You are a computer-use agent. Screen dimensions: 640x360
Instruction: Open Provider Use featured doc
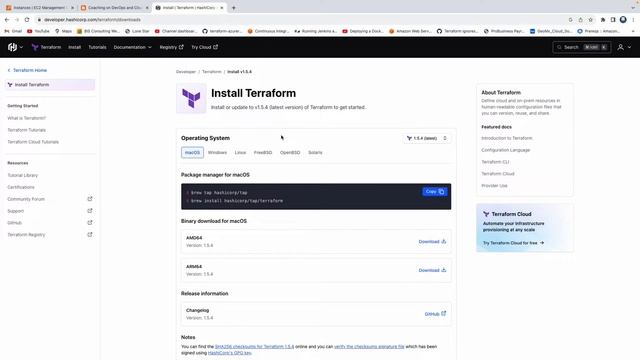[494, 185]
